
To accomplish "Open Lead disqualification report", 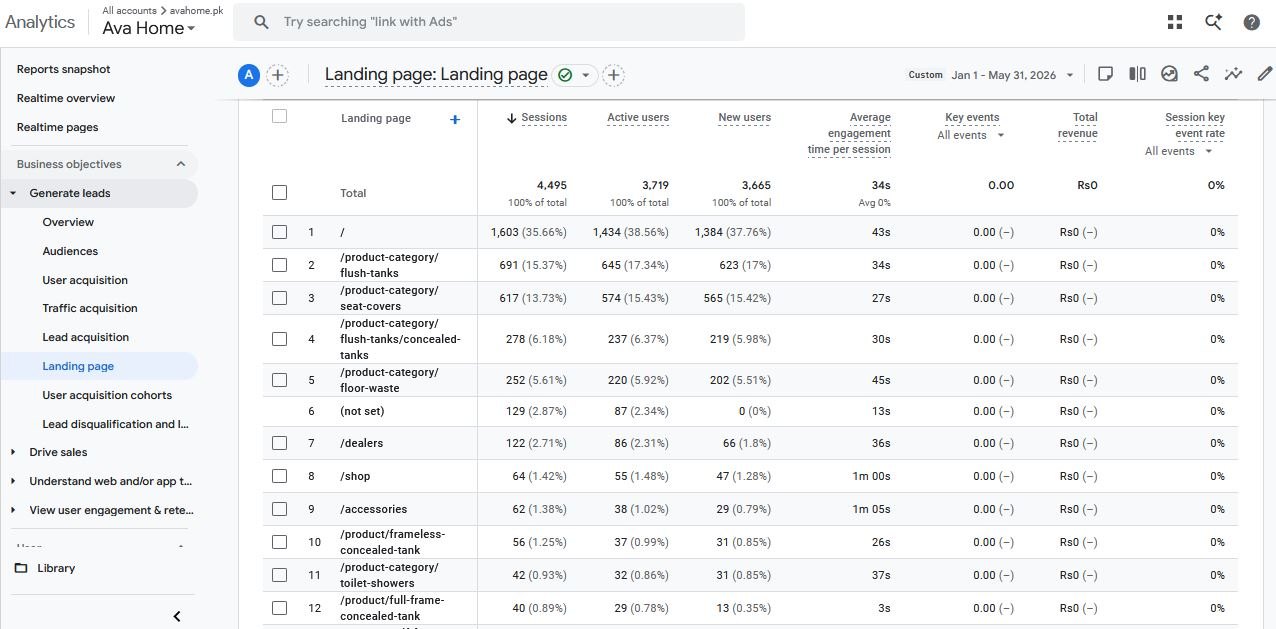I will (x=115, y=424).
